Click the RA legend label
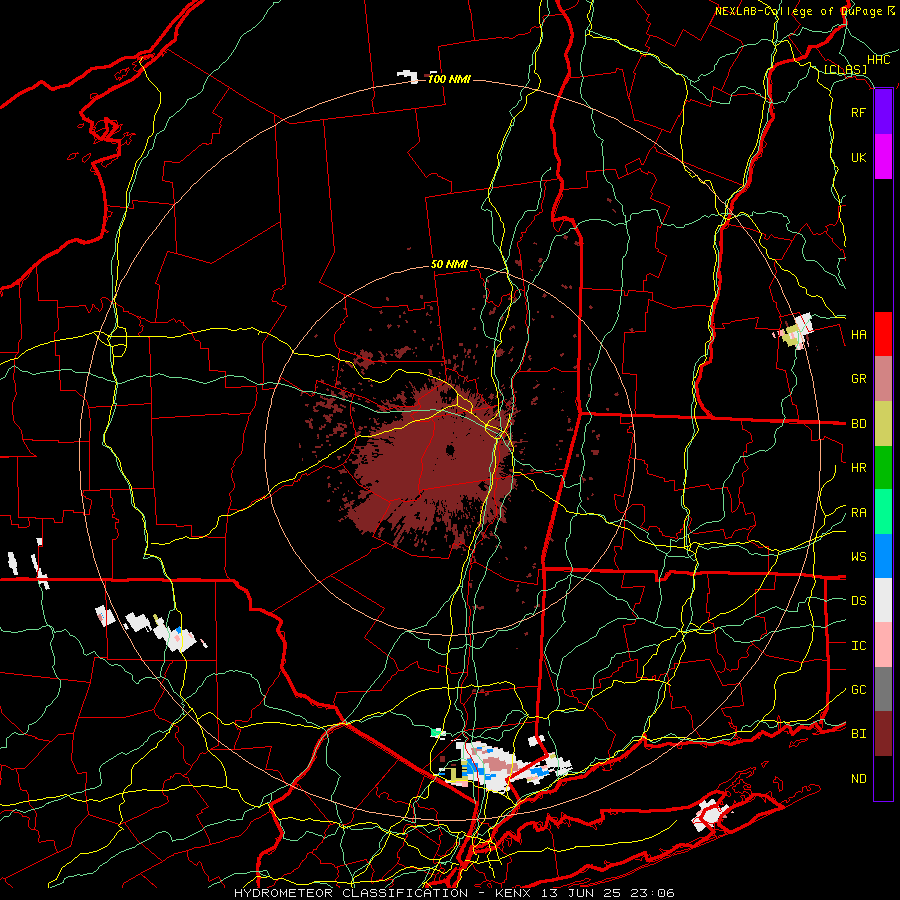The image size is (900, 900). (858, 513)
